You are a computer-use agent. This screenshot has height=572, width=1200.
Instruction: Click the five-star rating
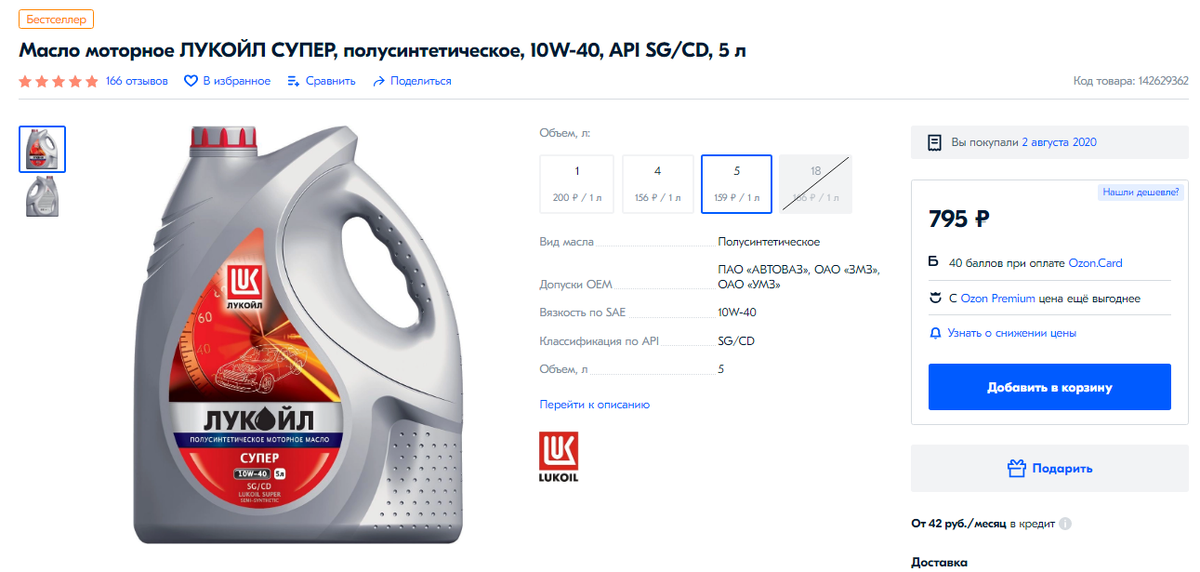point(59,81)
